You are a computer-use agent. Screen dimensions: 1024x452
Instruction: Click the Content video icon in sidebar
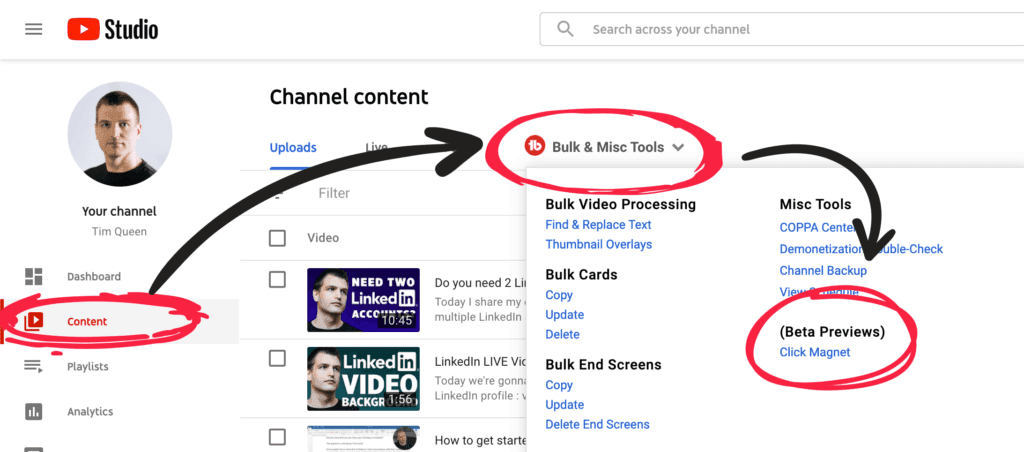[x=34, y=322]
